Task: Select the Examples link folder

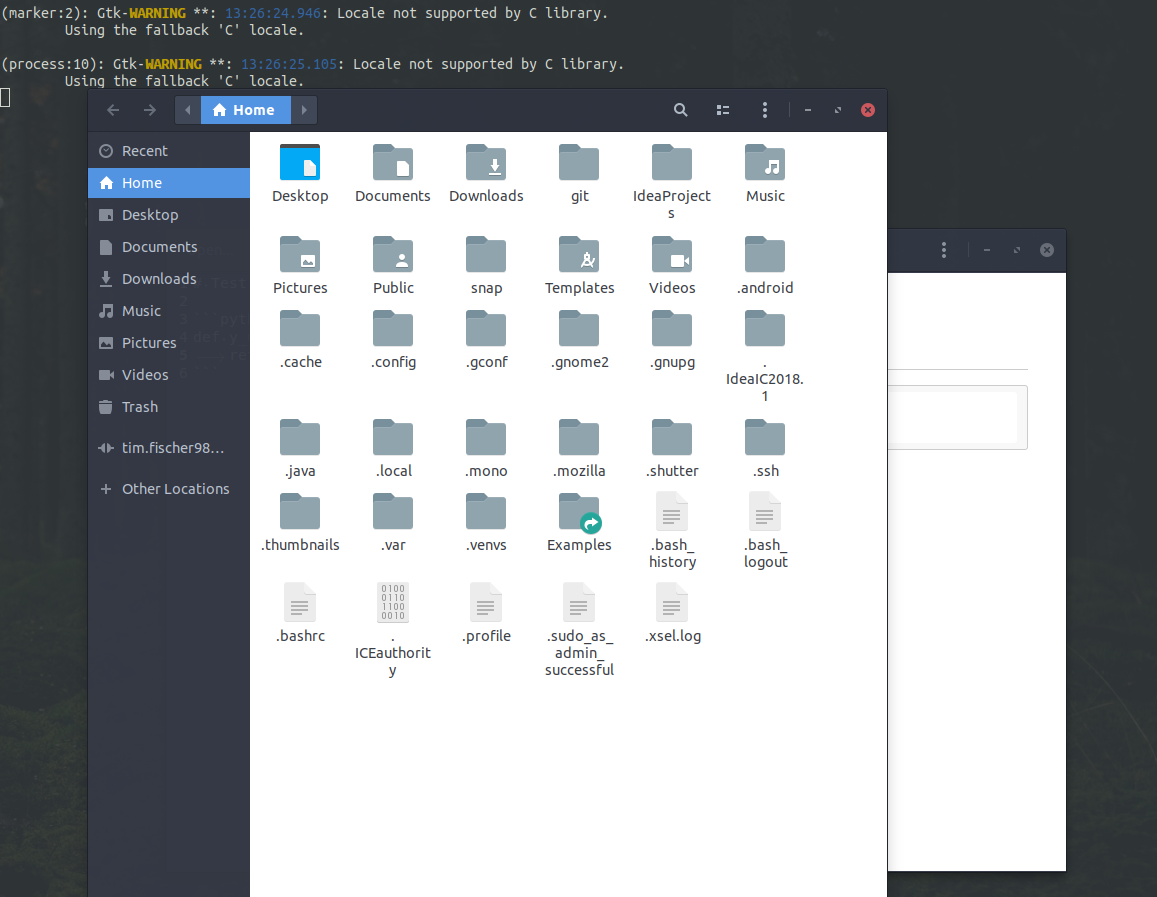Action: coord(579,512)
